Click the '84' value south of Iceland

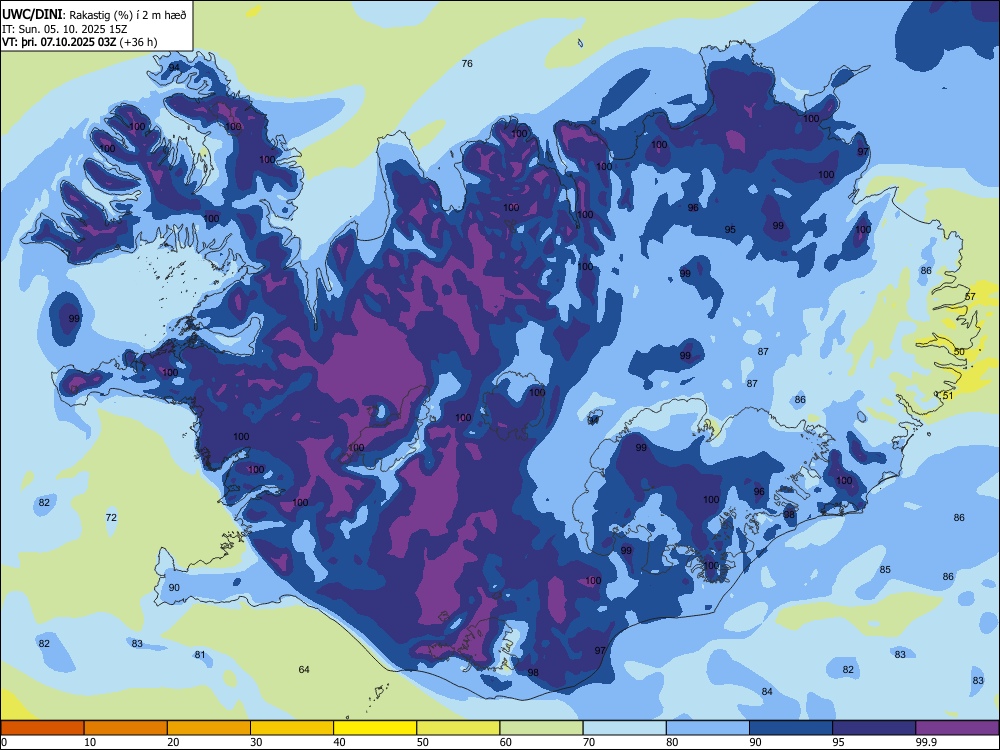pyautogui.click(x=767, y=691)
